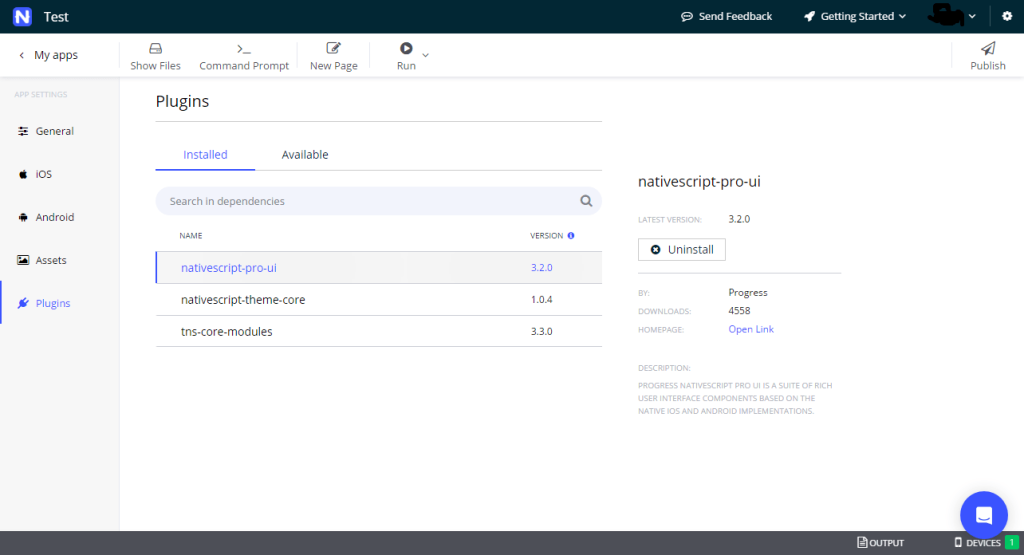This screenshot has width=1024, height=555.
Task: Expand the Run options arrow
Action: pos(425,55)
